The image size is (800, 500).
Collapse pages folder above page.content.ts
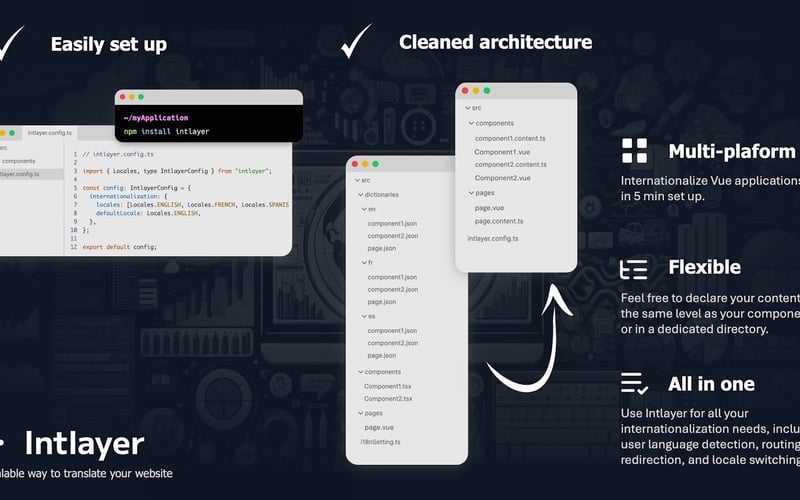pyautogui.click(x=471, y=193)
